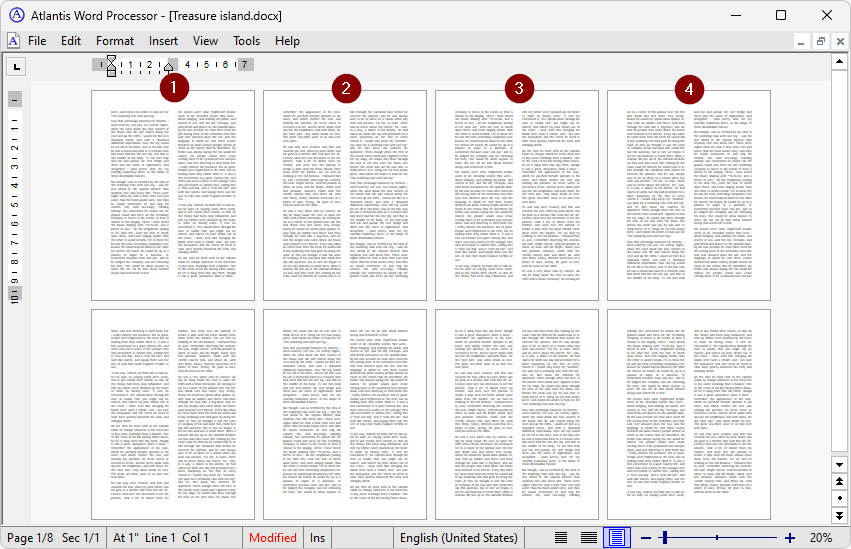Click the browse-object dot button on scrollbar
The width and height of the screenshot is (851, 549).
pyautogui.click(x=840, y=498)
